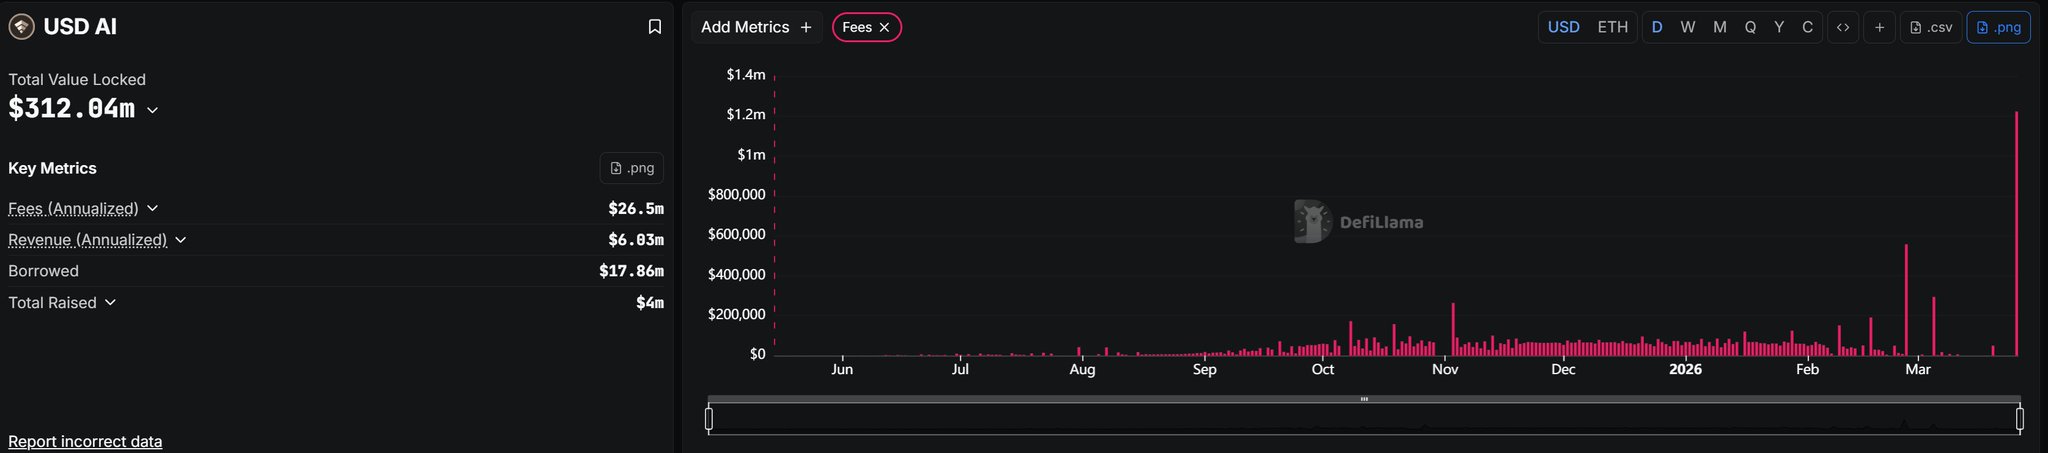This screenshot has height=453, width=2048.
Task: Open the embed code icon button
Action: point(1843,28)
